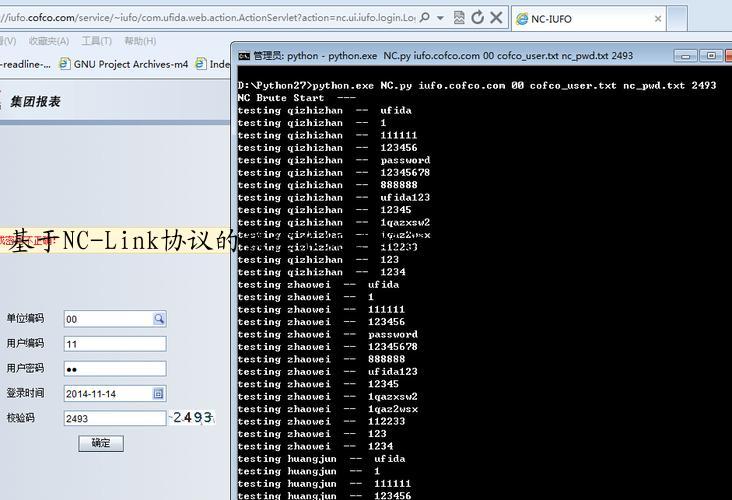Click the compatibility view icon

pos(459,18)
